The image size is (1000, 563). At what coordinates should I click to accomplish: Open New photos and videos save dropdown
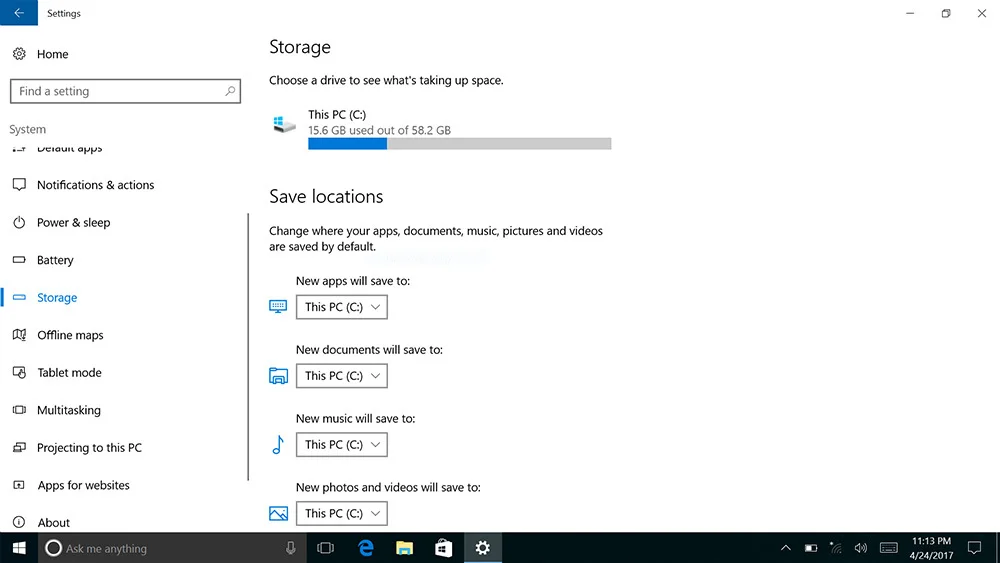coord(341,513)
